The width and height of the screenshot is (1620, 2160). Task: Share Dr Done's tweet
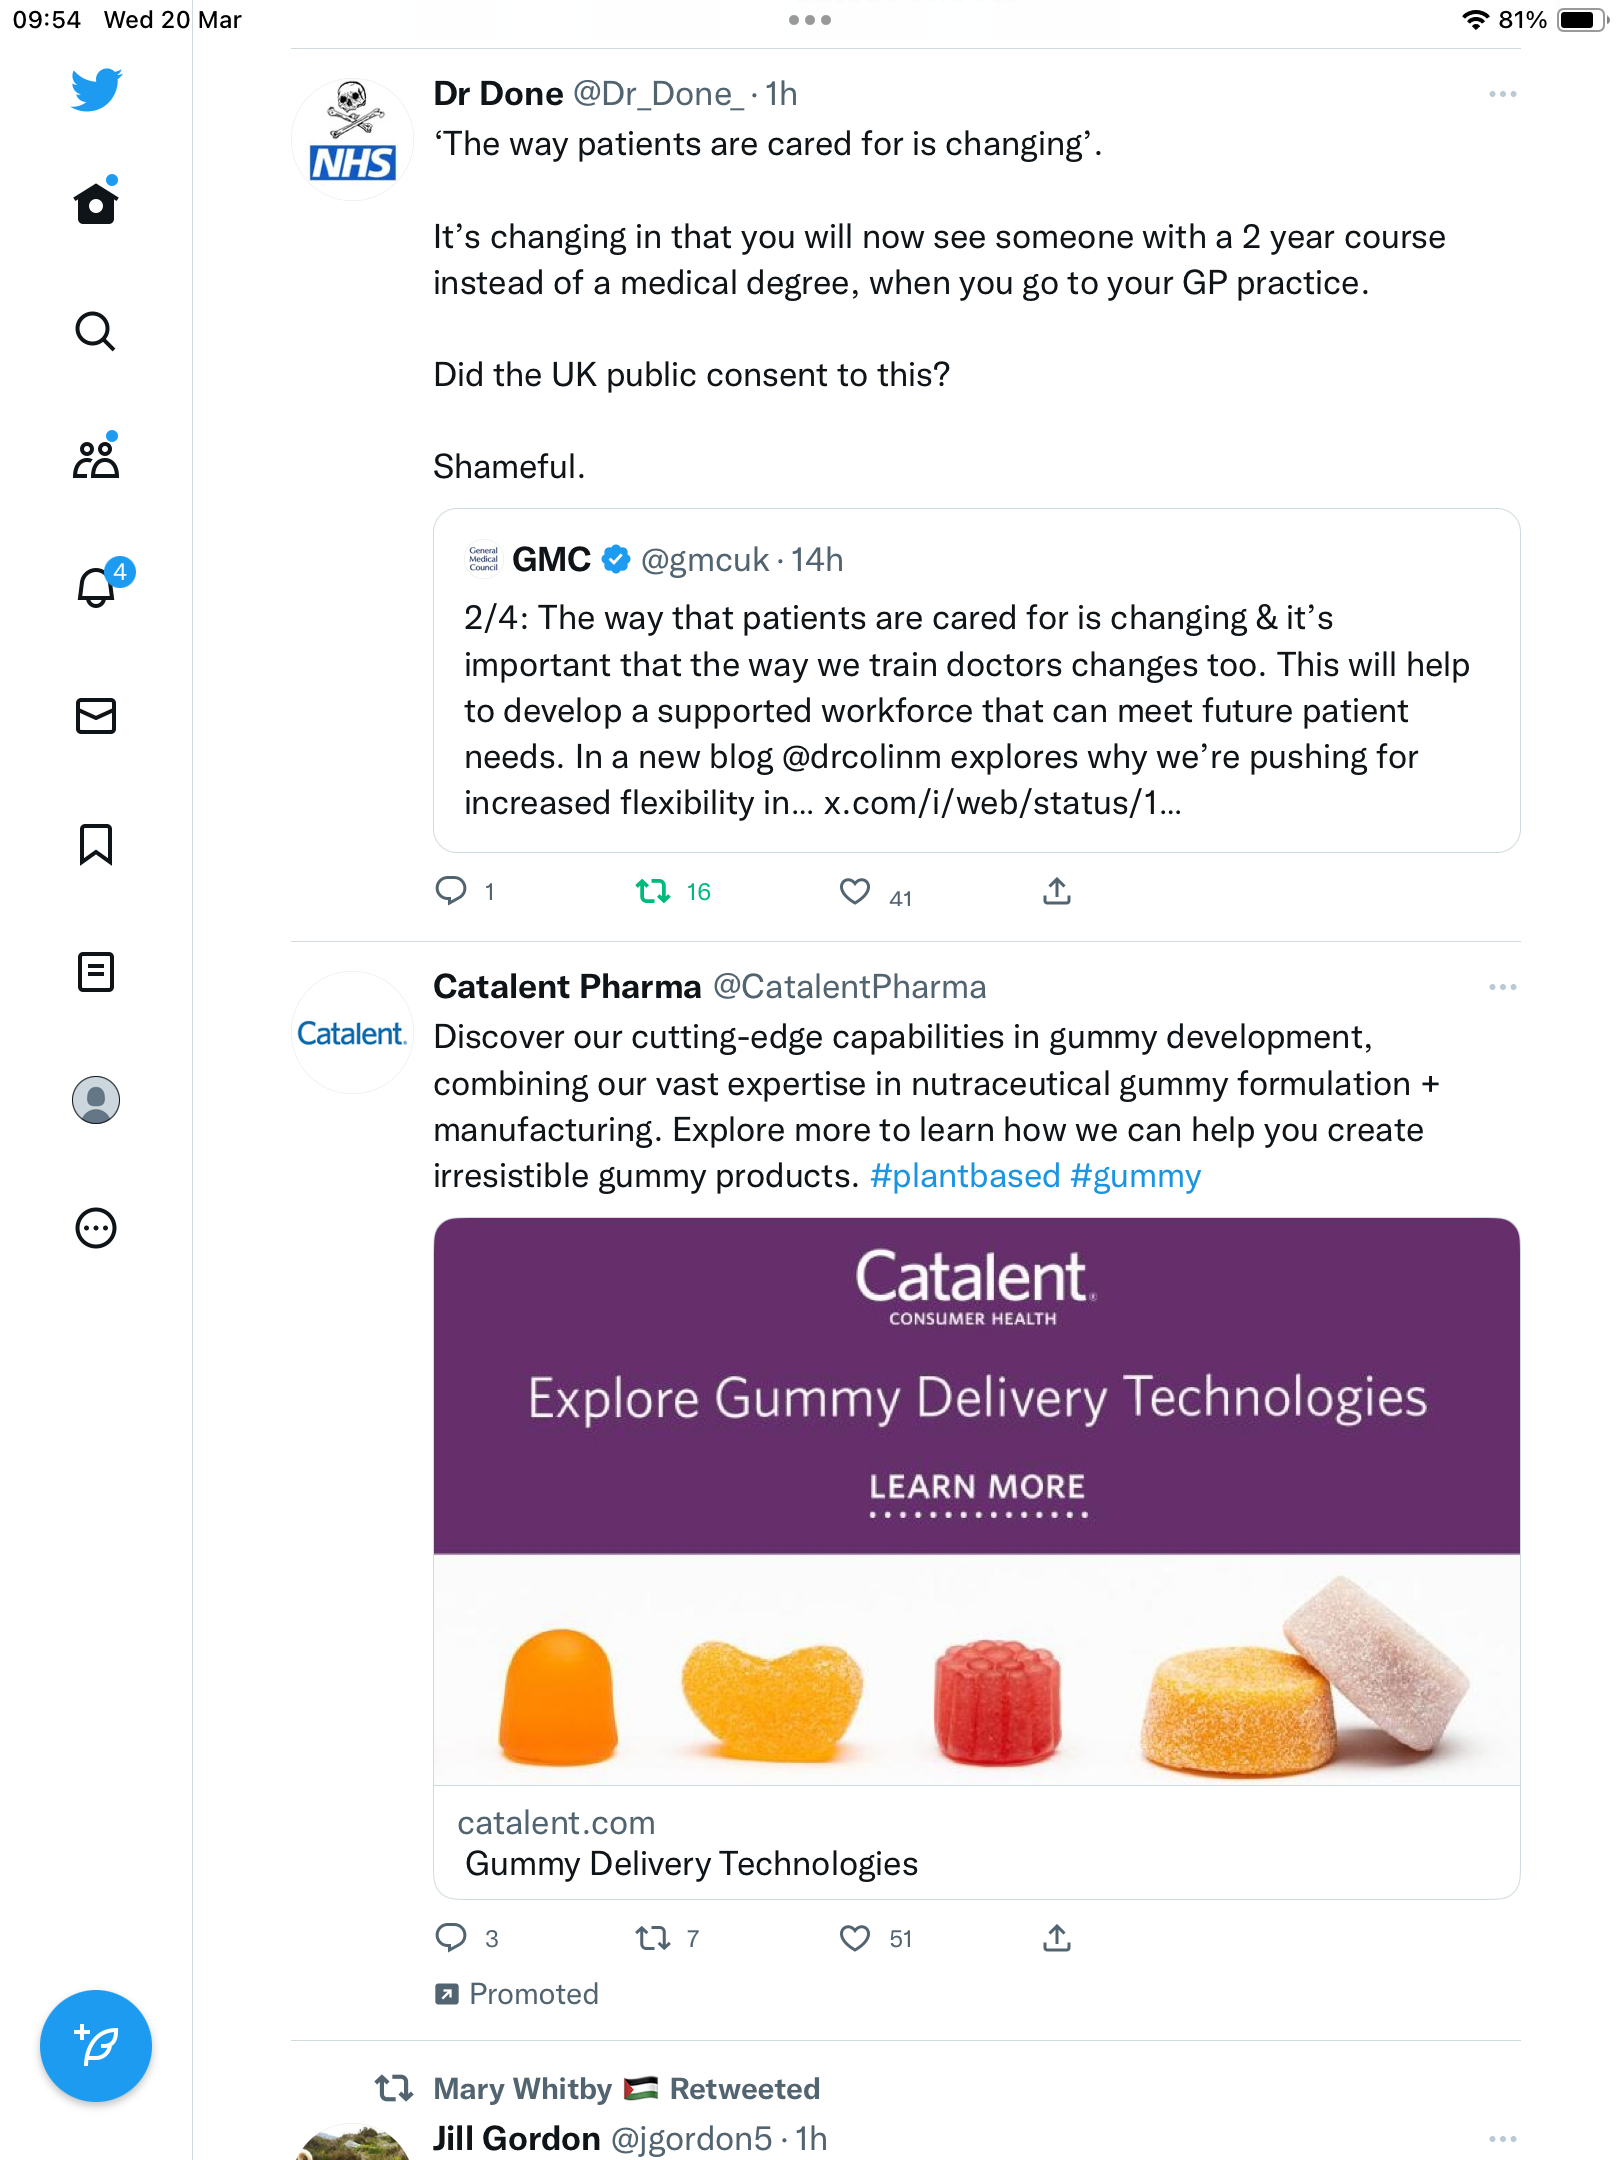(1057, 891)
